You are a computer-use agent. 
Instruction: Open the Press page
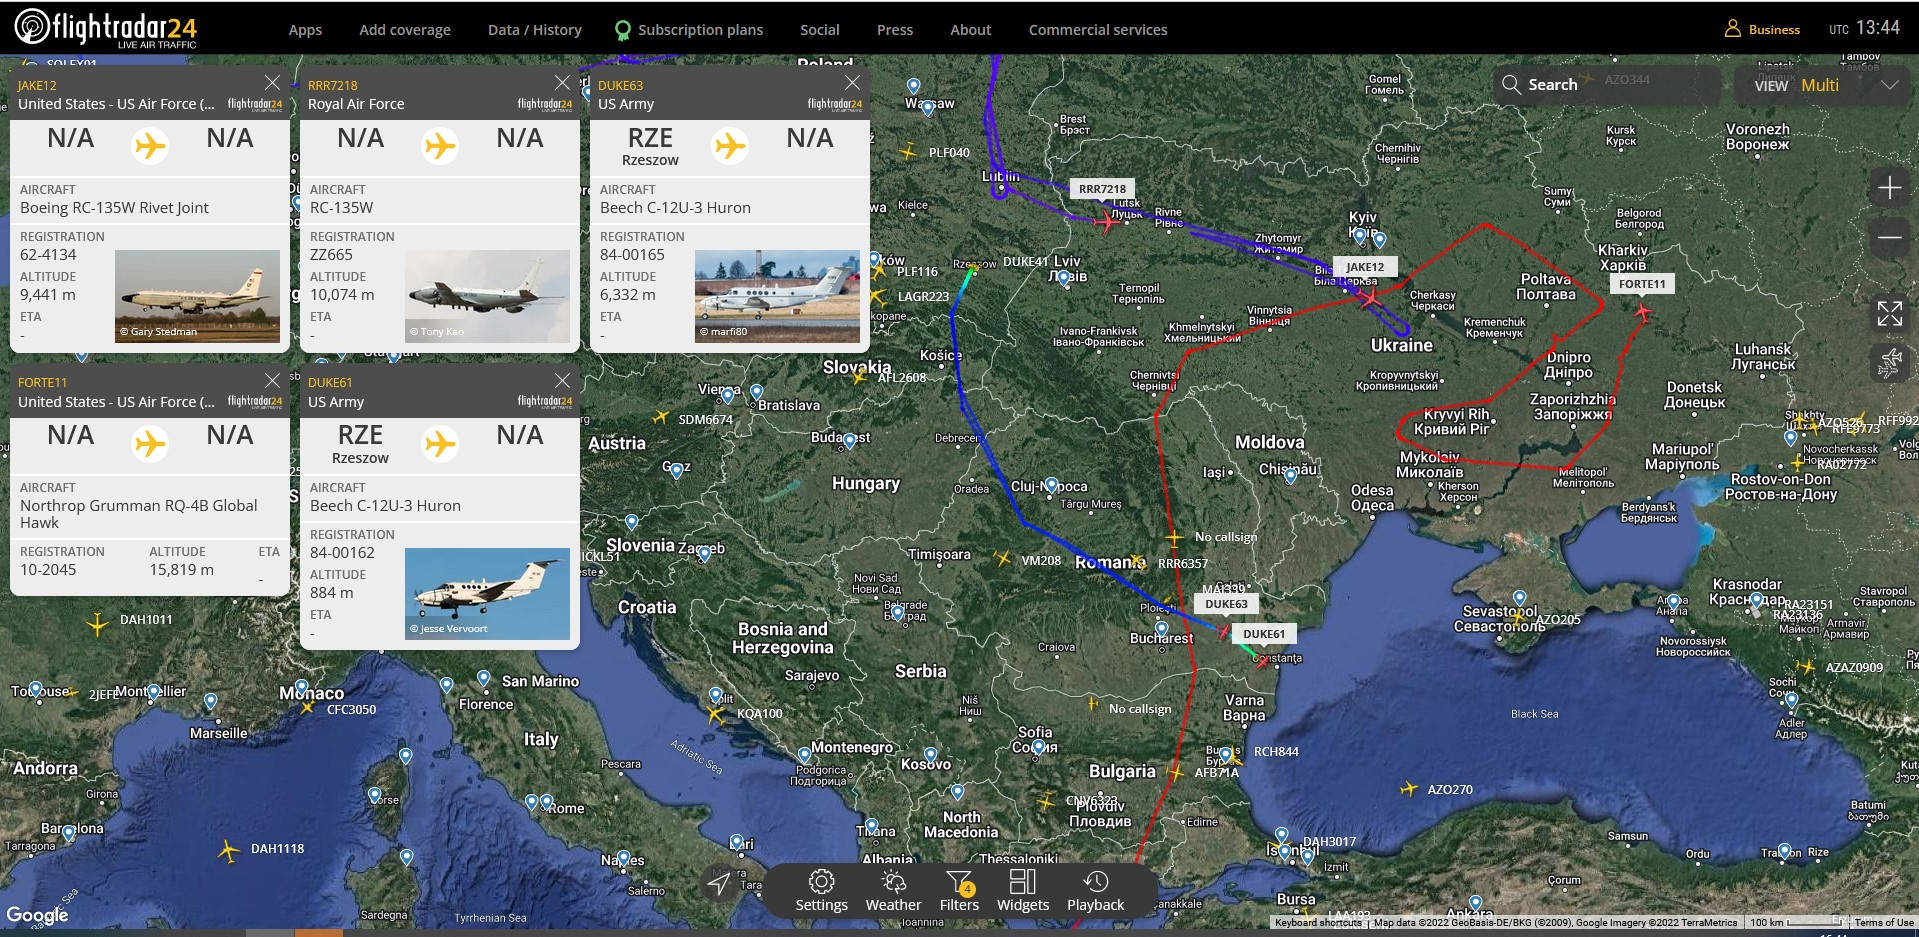pos(895,30)
